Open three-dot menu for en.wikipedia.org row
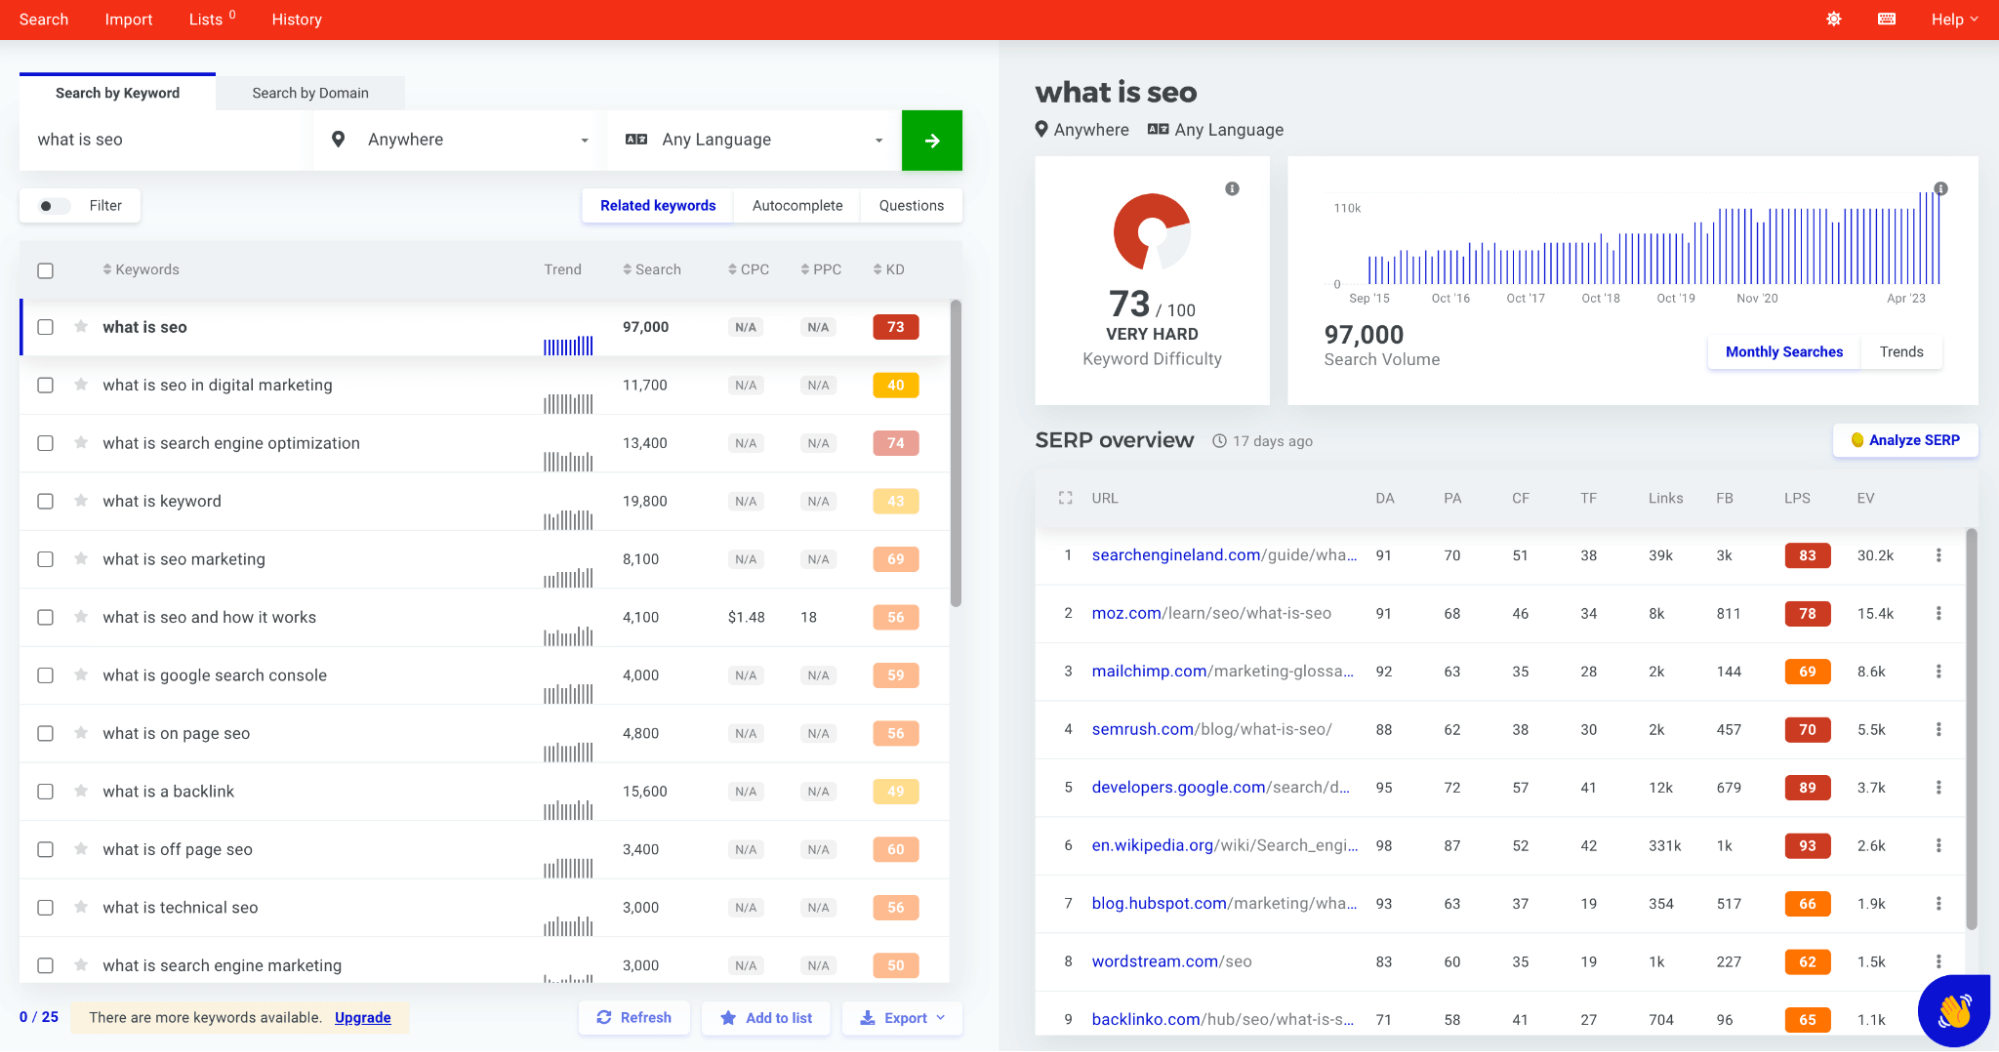This screenshot has width=1999, height=1052. 1938,845
